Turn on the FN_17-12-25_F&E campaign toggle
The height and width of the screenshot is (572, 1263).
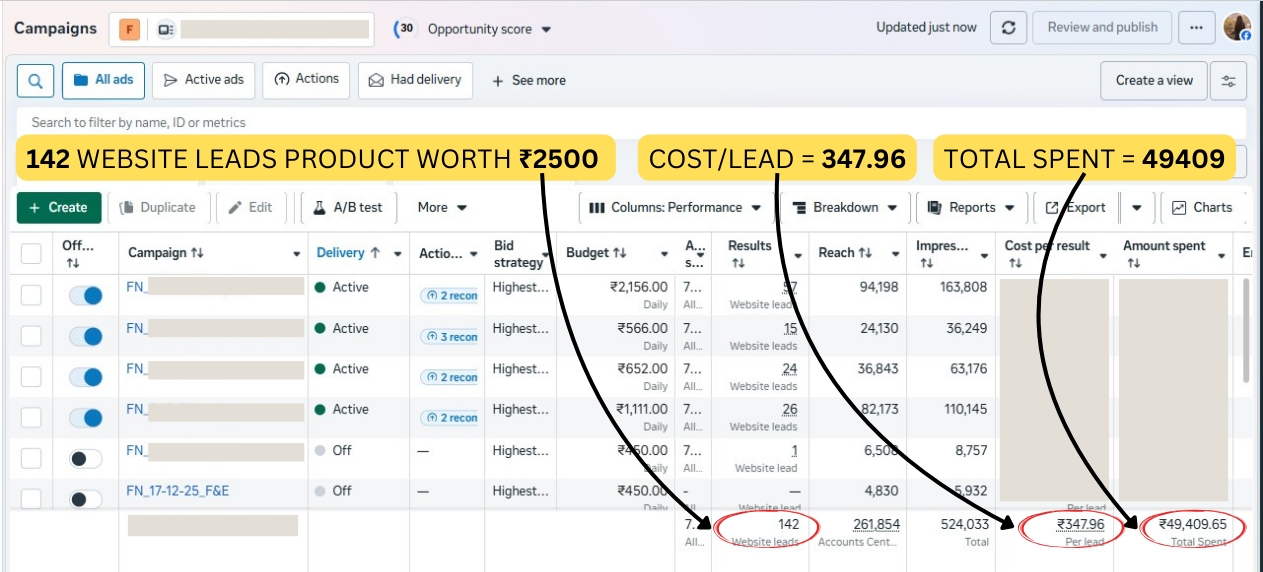[x=85, y=499]
